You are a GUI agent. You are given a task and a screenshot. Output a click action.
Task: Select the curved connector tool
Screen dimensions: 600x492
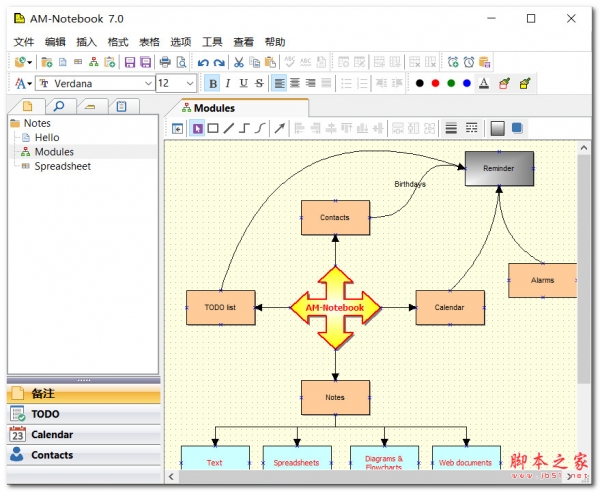tap(260, 129)
